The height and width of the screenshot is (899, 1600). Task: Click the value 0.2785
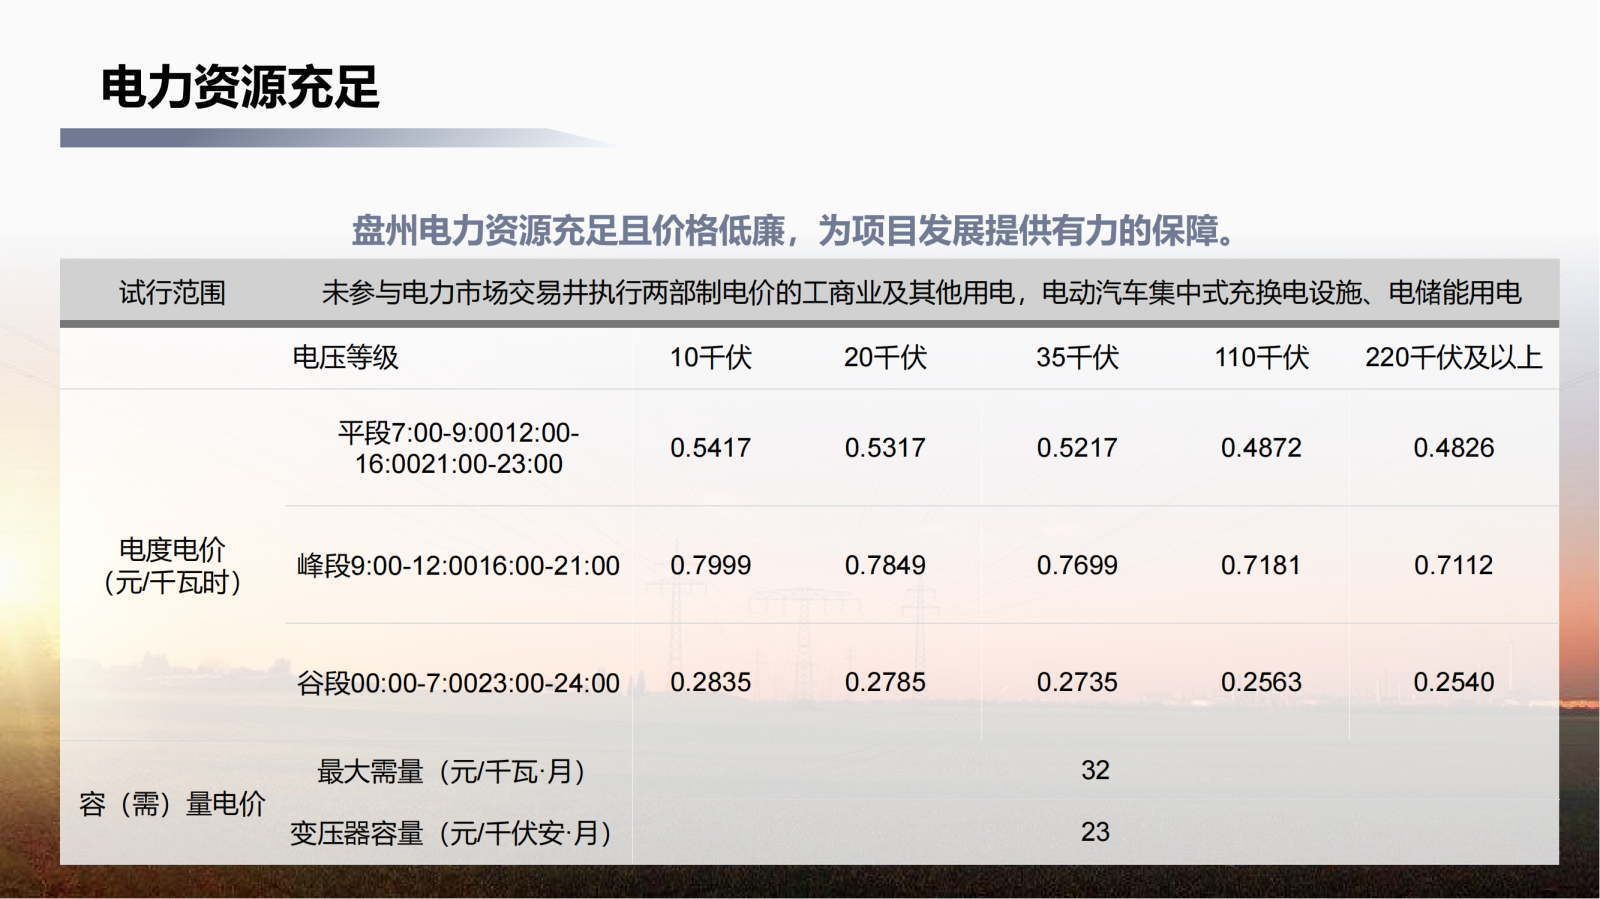[x=885, y=682]
